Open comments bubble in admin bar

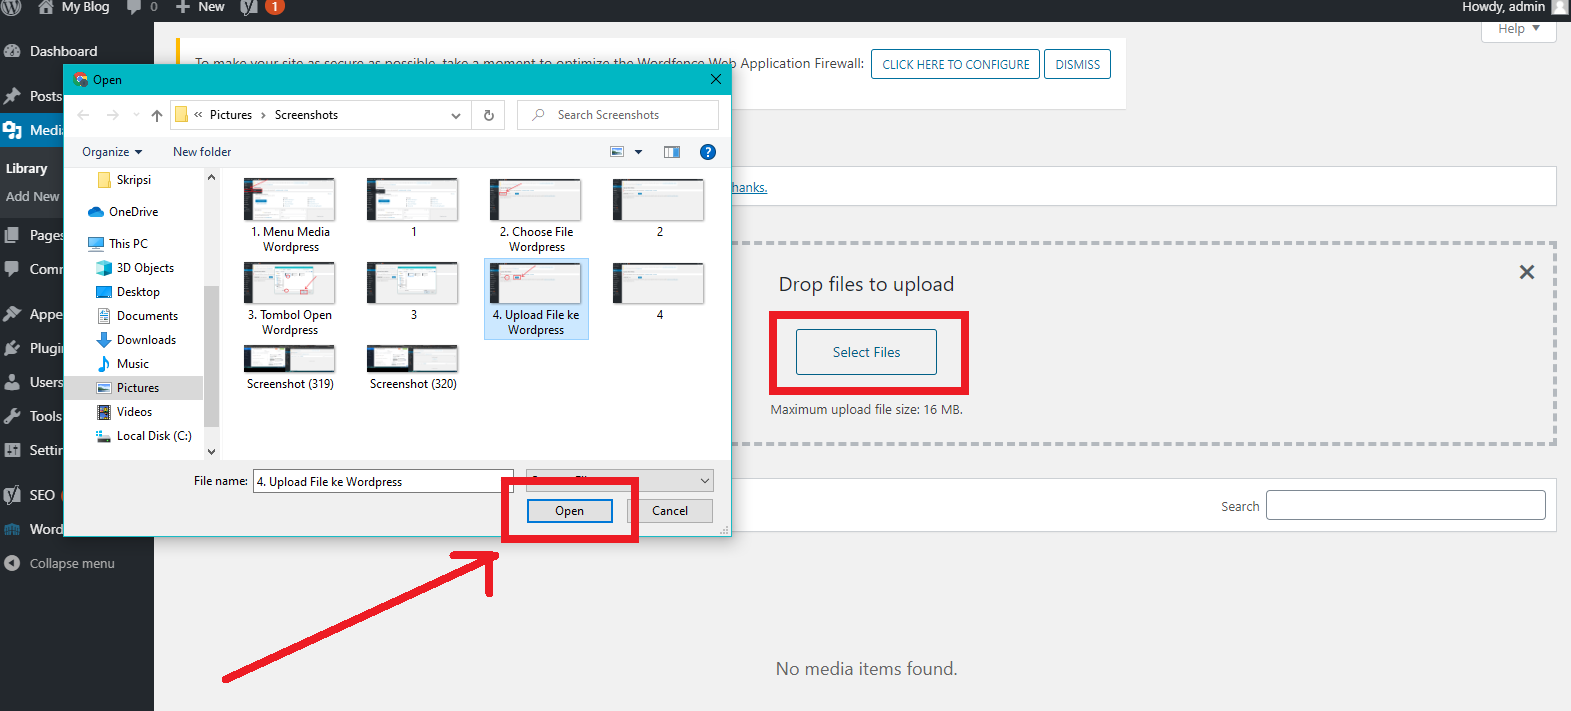click(x=134, y=7)
